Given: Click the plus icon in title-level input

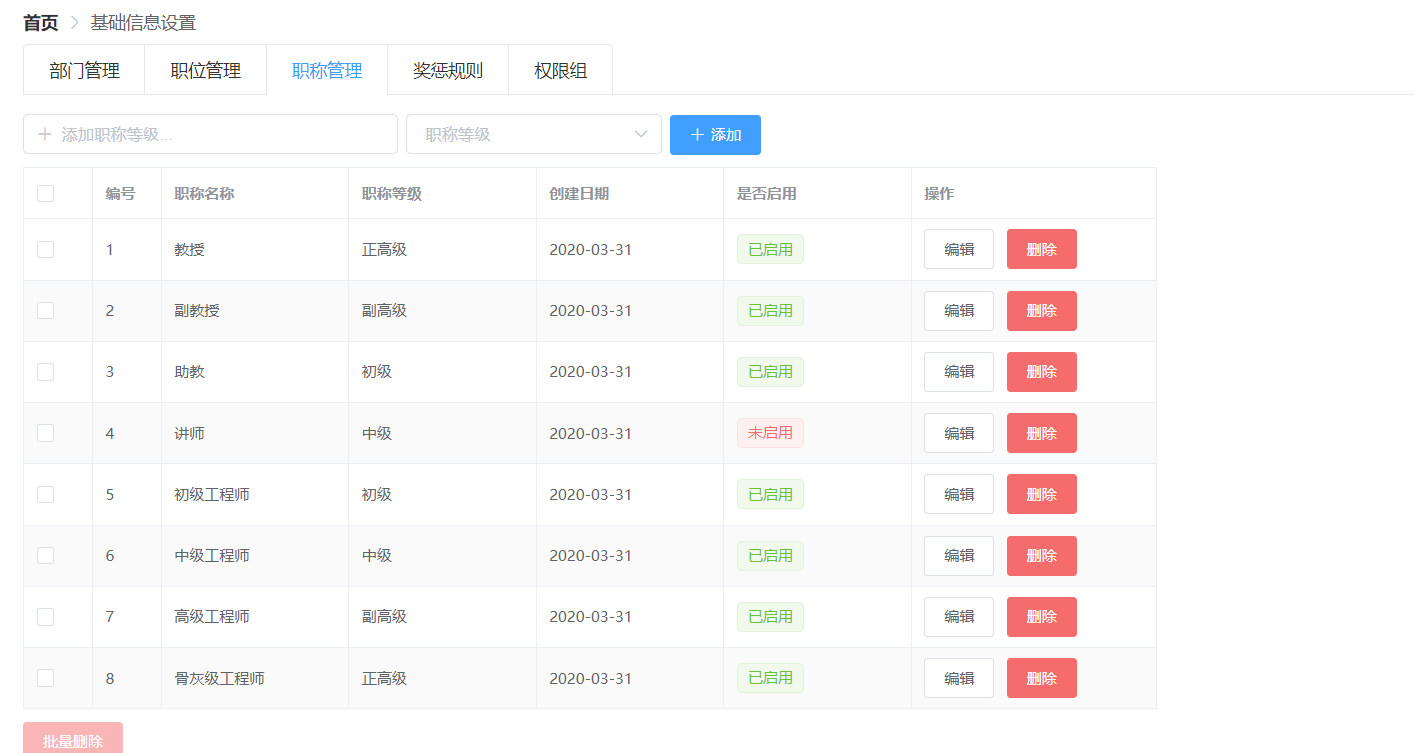Looking at the screenshot, I should click(x=44, y=134).
